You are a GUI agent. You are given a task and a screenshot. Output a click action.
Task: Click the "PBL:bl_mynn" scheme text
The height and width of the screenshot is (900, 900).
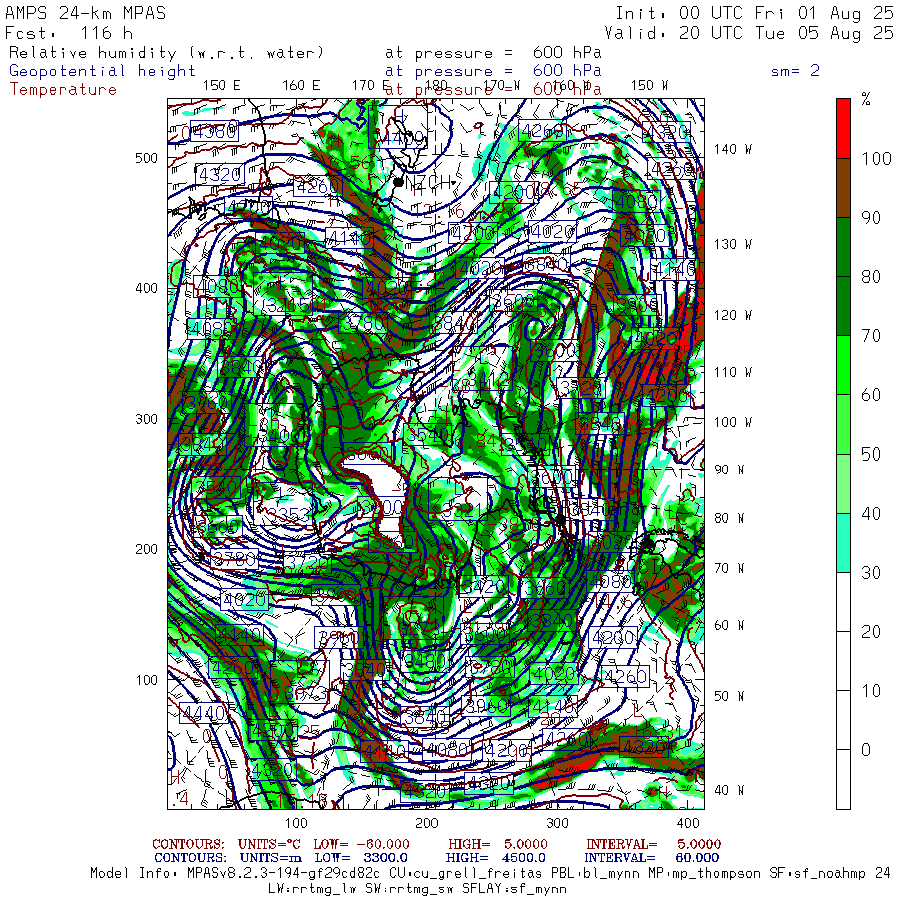point(595,874)
